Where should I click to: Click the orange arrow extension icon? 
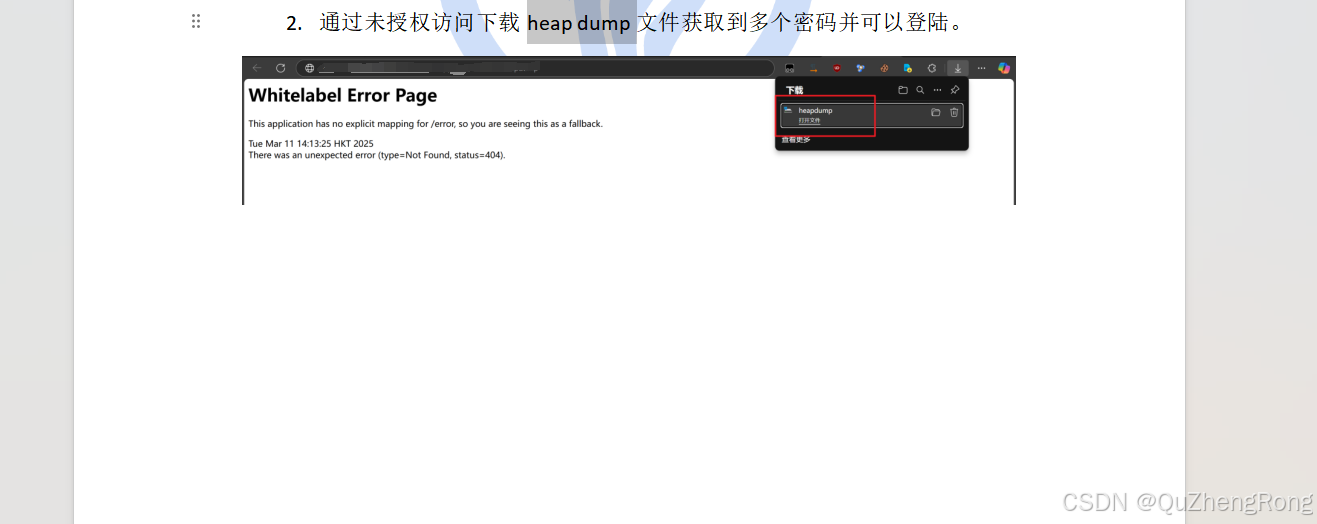coord(813,68)
